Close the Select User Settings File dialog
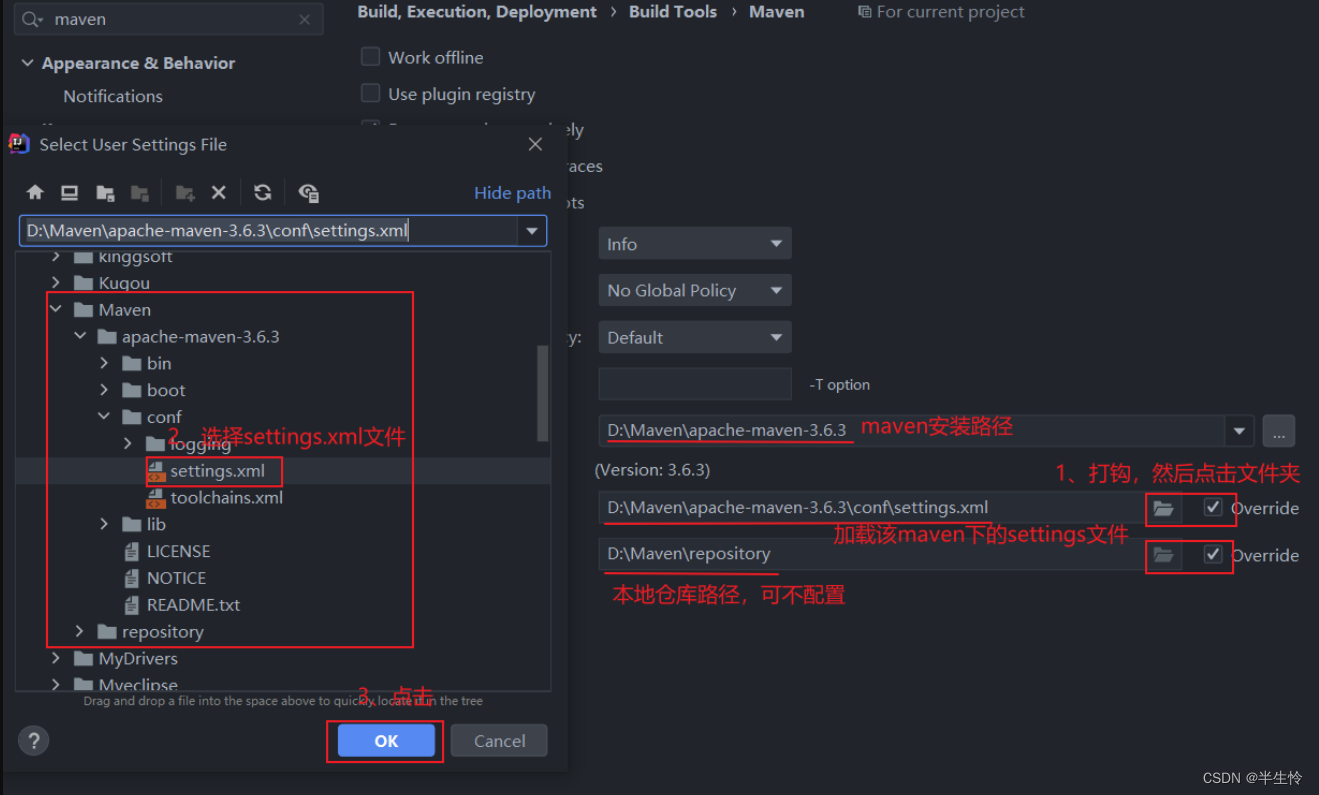 click(x=535, y=145)
